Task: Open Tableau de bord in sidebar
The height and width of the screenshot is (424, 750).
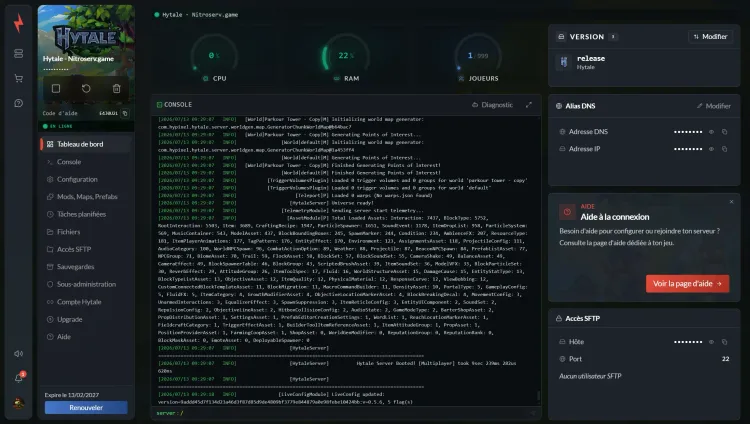Action: click(x=86, y=144)
